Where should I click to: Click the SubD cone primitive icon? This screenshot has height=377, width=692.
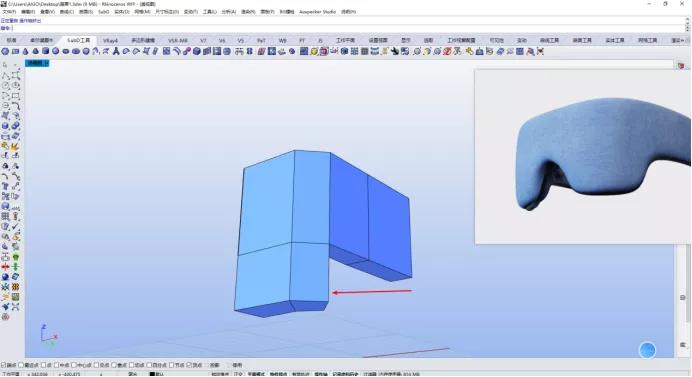[25, 51]
